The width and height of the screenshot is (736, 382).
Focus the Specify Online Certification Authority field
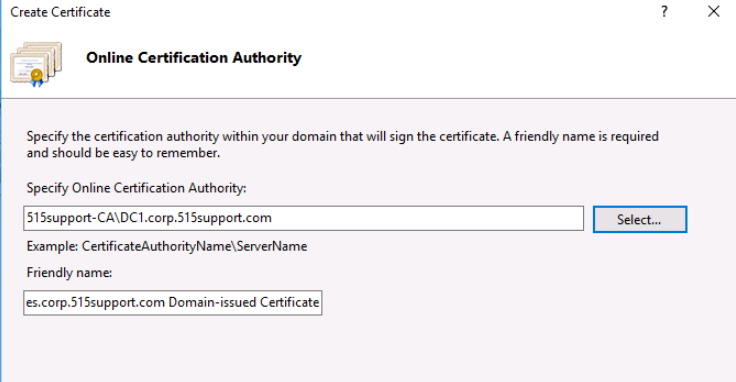coord(303,218)
